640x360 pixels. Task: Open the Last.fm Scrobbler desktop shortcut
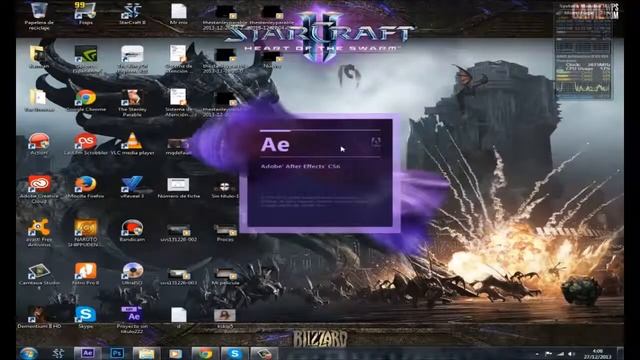[85, 144]
